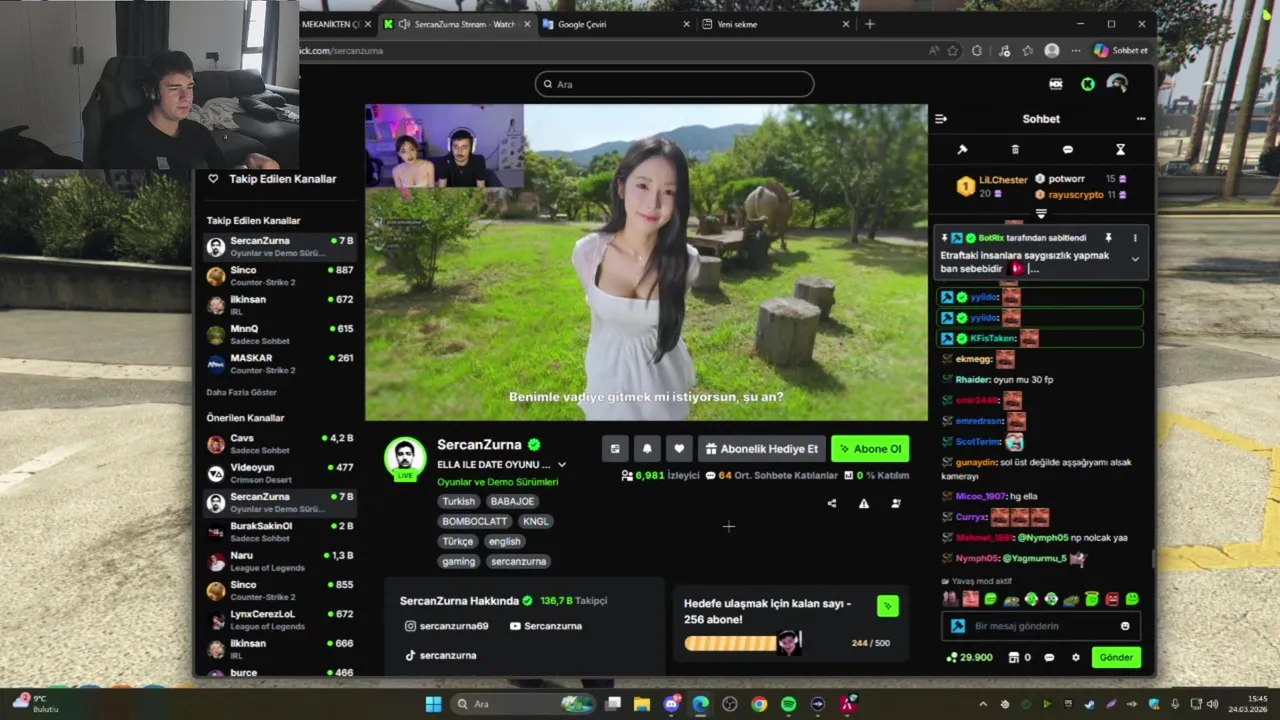Click the speech bubble icon in chat toolbar

(x=1067, y=150)
